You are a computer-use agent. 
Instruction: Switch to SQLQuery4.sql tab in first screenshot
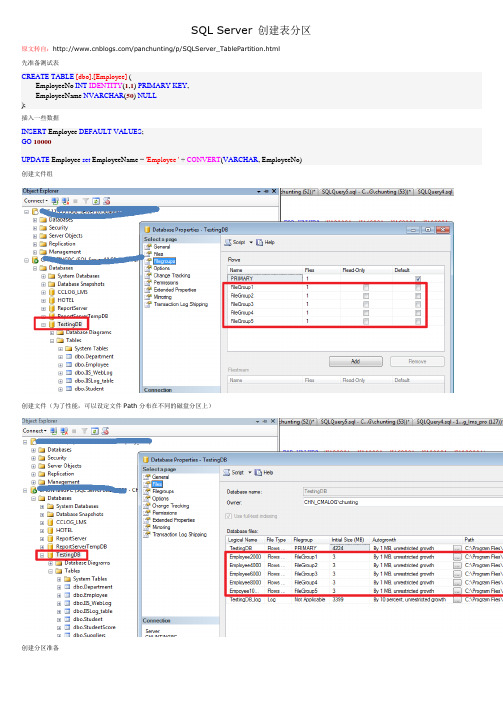(x=435, y=192)
